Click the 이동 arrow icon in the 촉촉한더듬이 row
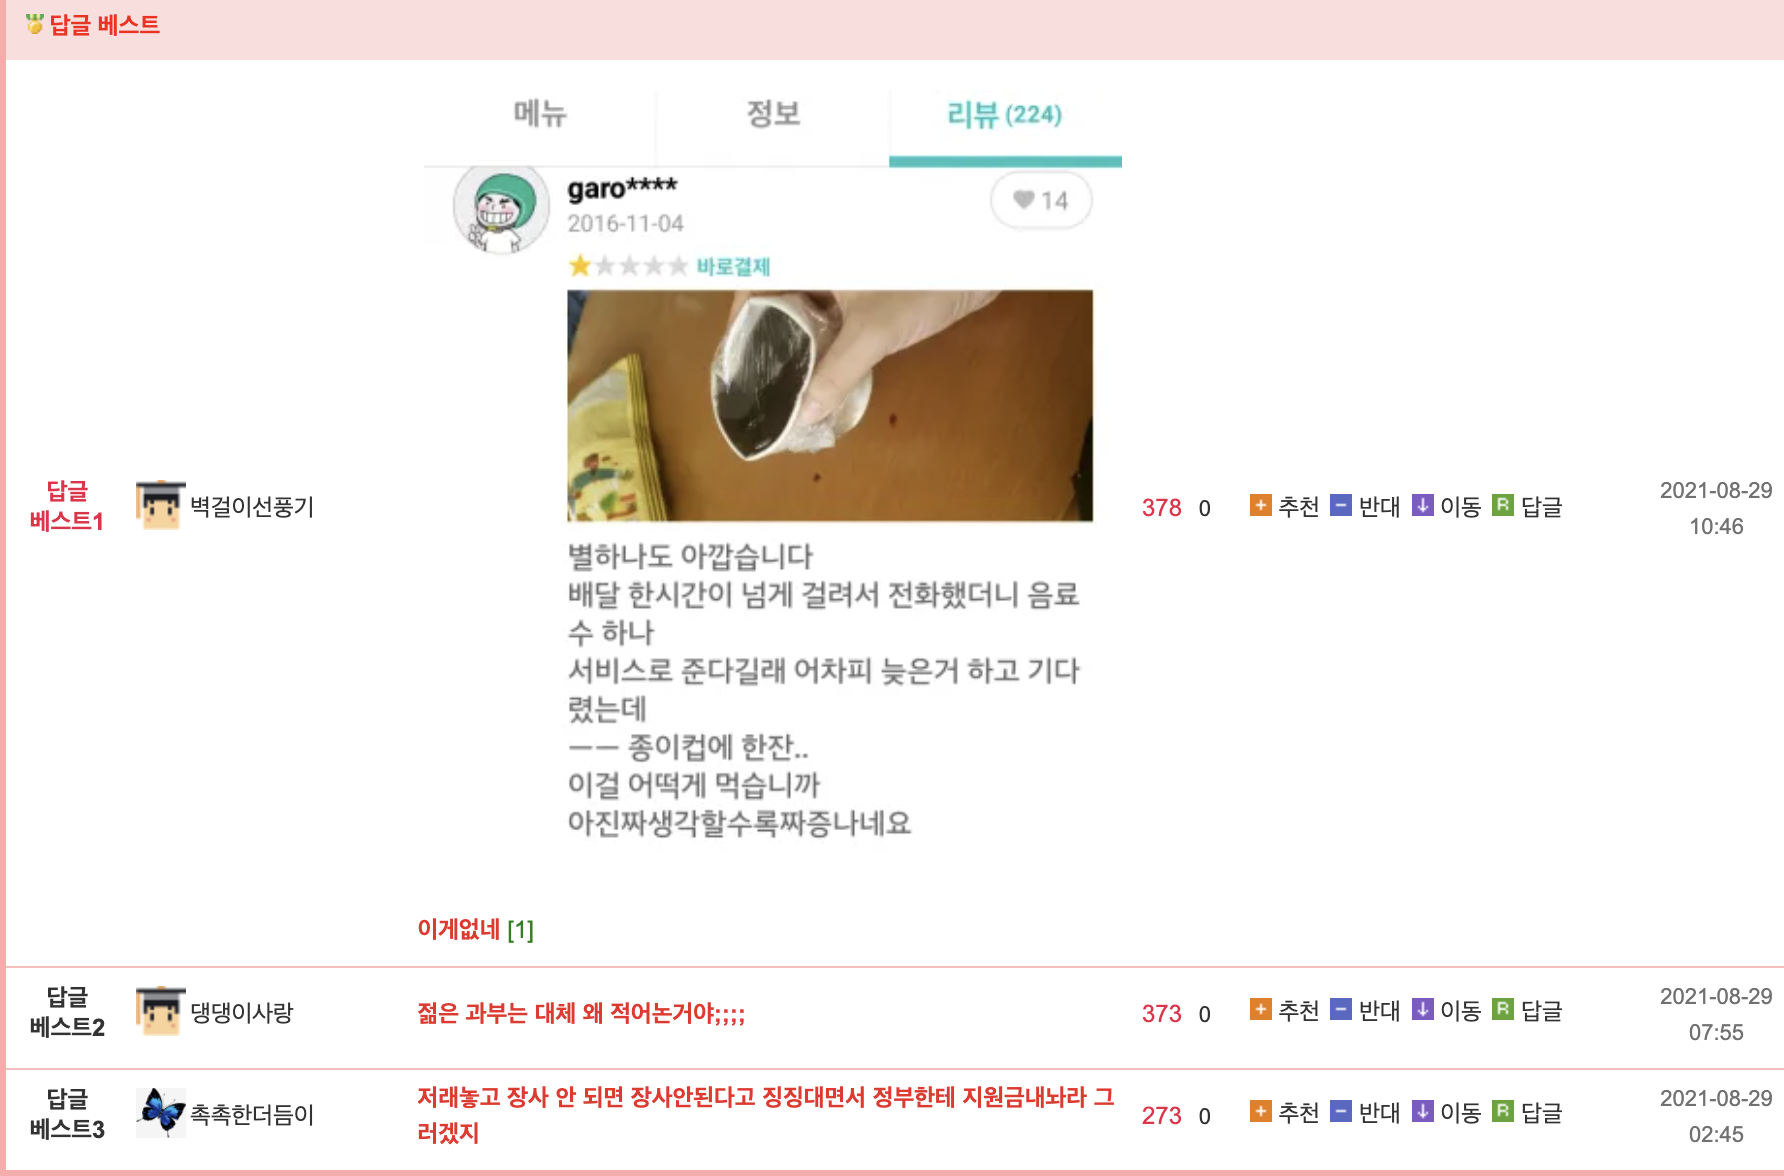This screenshot has width=1784, height=1176. [1422, 1112]
